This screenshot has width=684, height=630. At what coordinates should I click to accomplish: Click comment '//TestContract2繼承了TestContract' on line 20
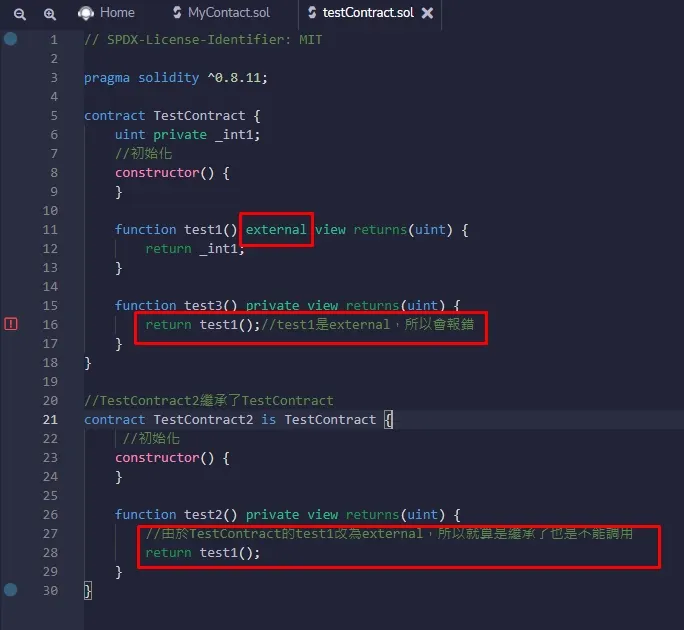(x=209, y=401)
